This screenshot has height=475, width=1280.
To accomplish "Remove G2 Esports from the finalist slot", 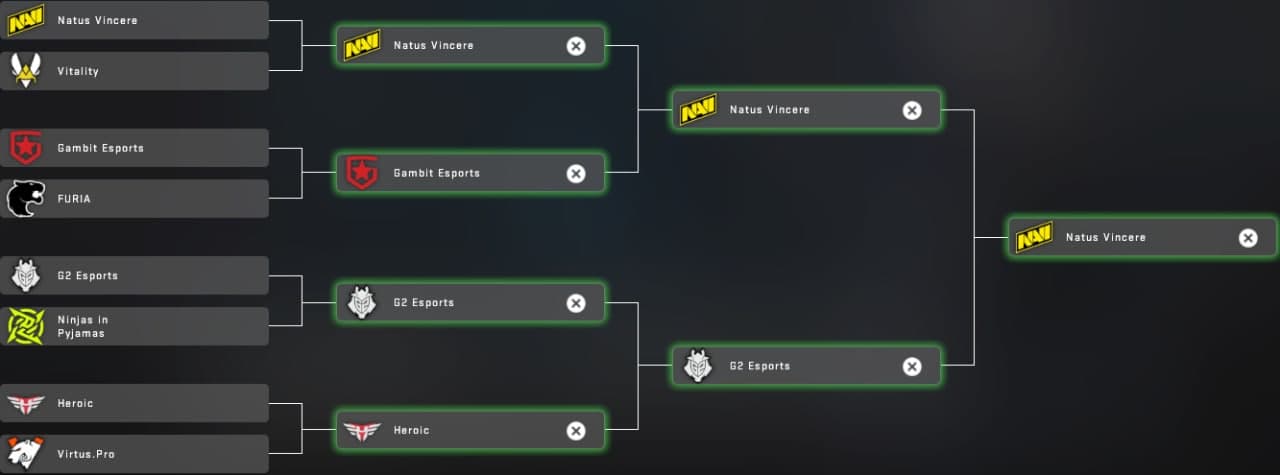I will pyautogui.click(x=912, y=367).
